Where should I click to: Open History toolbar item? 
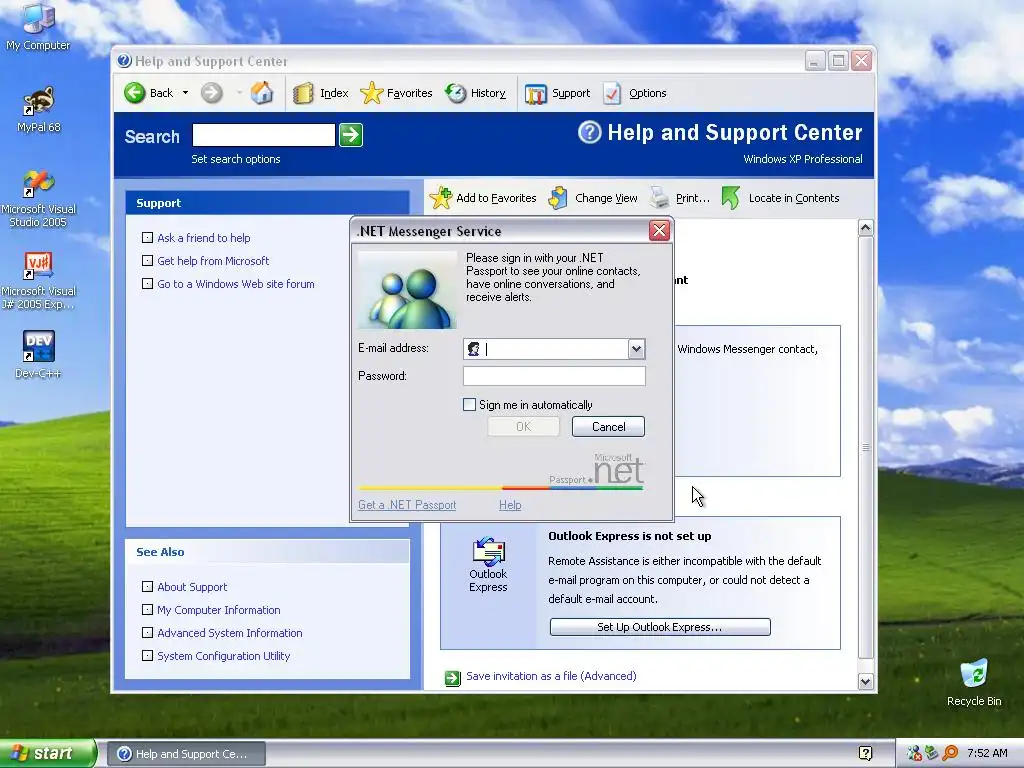point(475,93)
